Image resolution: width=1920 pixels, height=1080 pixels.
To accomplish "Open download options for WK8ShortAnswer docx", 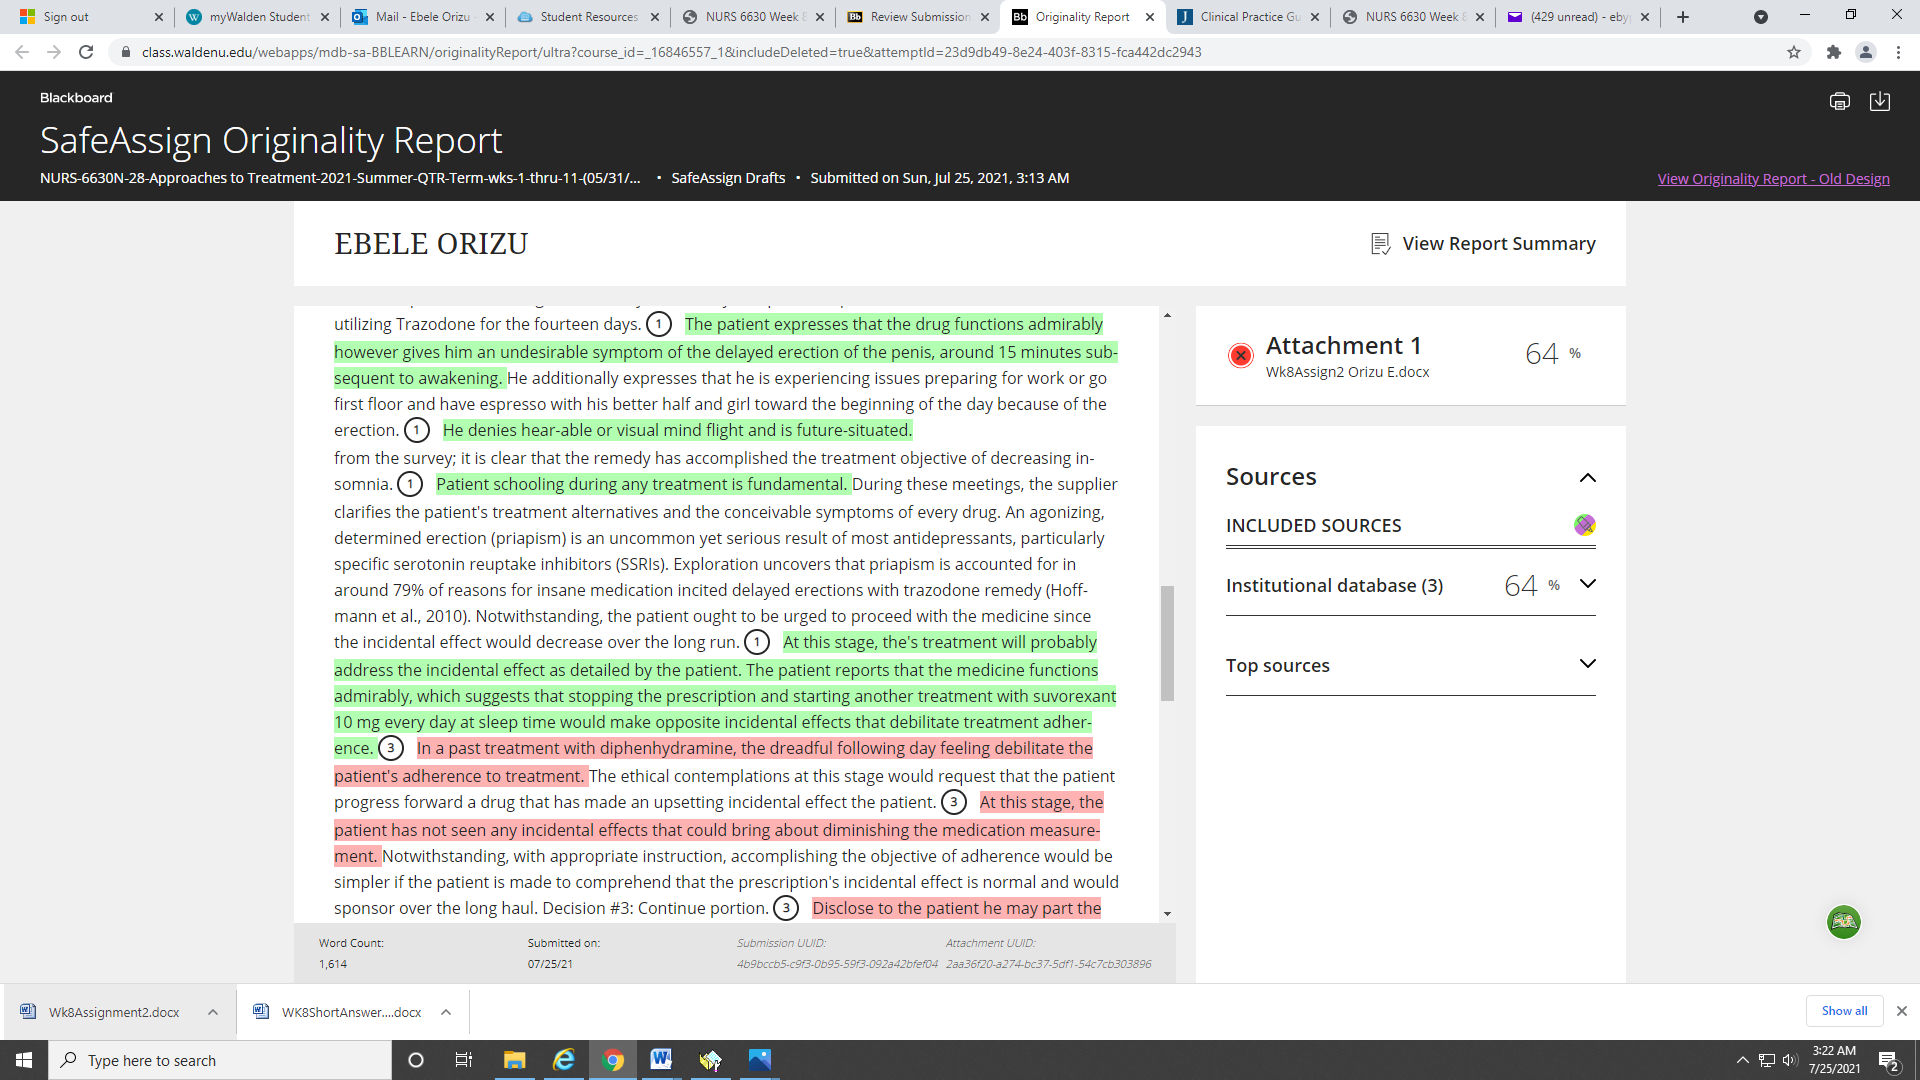I will coord(446,1012).
